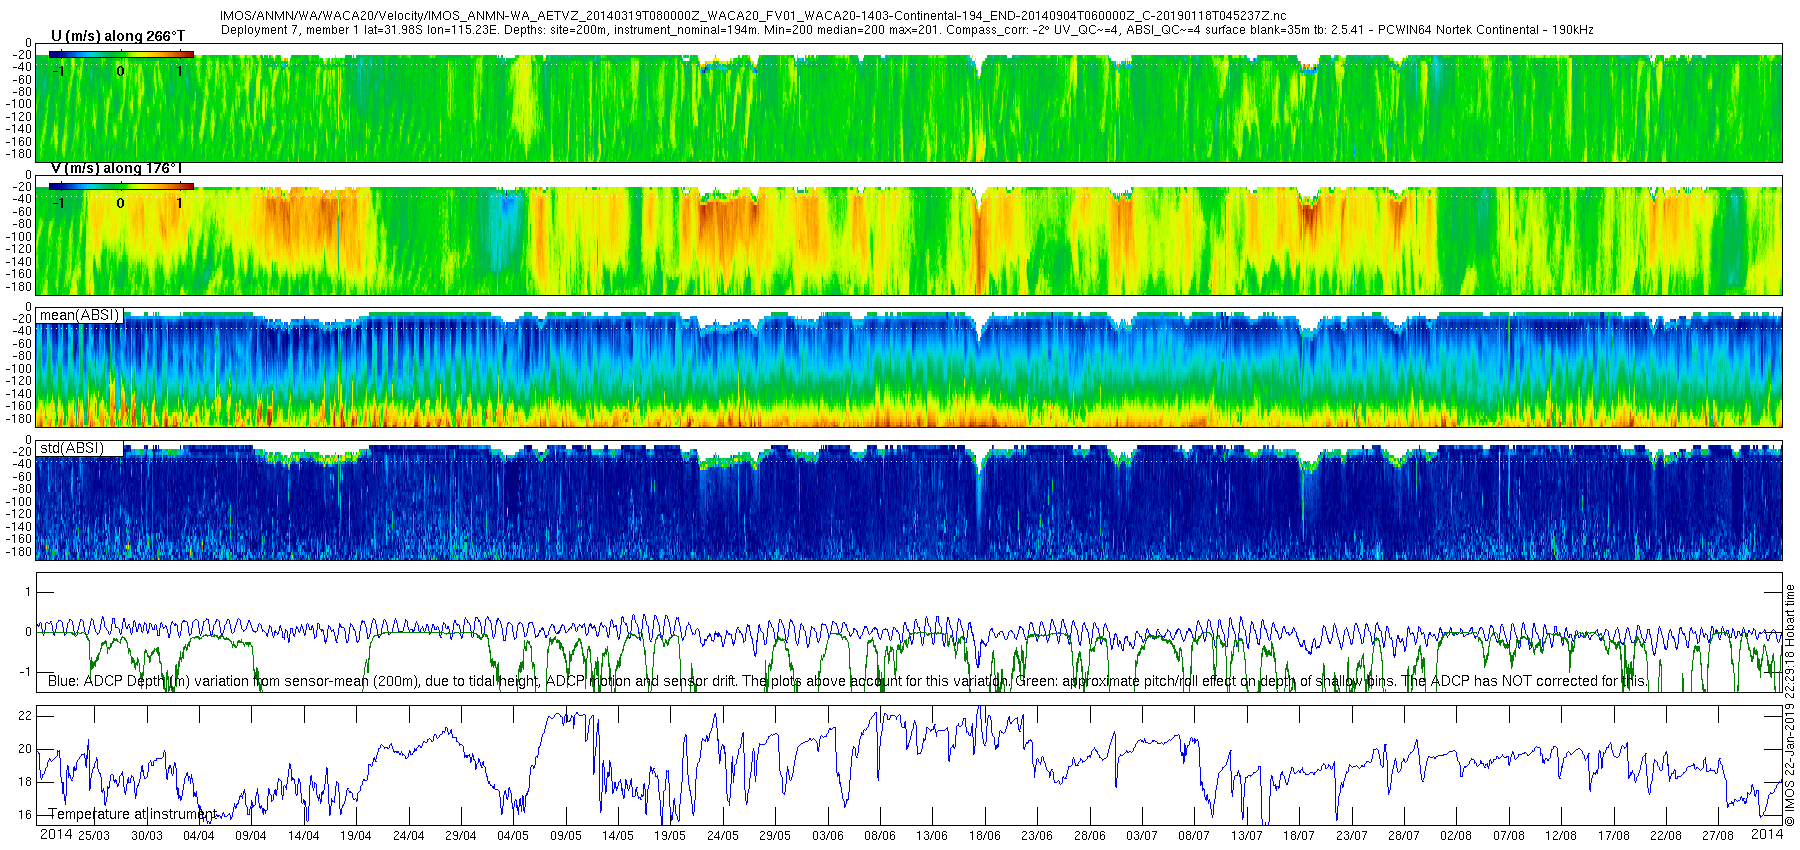
Task: Click the 'V (m/s) along 176°T' title
Action: point(117,168)
